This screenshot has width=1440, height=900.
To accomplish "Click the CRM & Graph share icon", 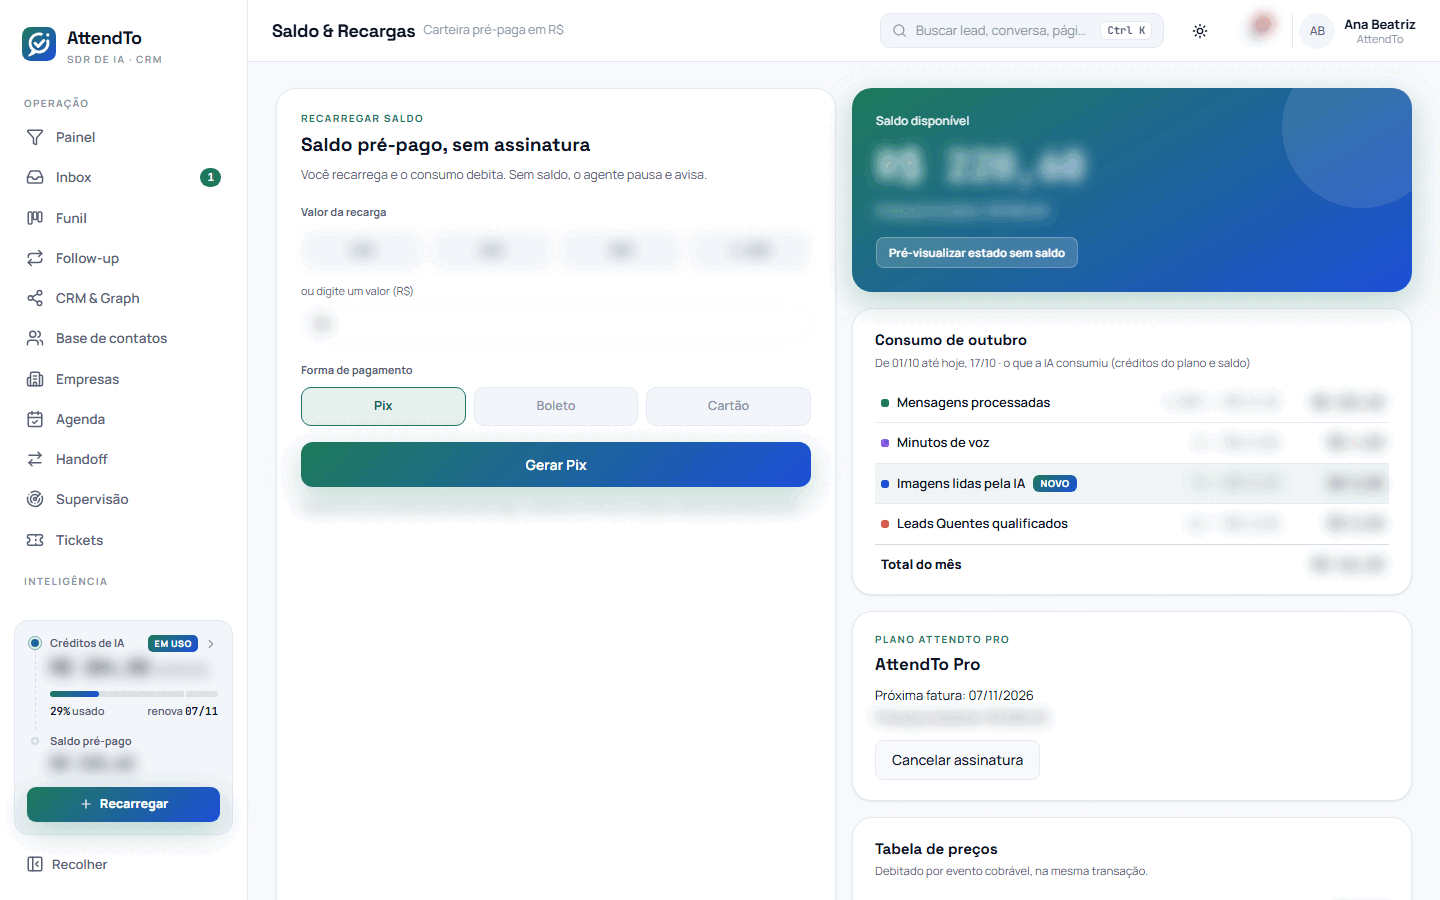I will 35,298.
